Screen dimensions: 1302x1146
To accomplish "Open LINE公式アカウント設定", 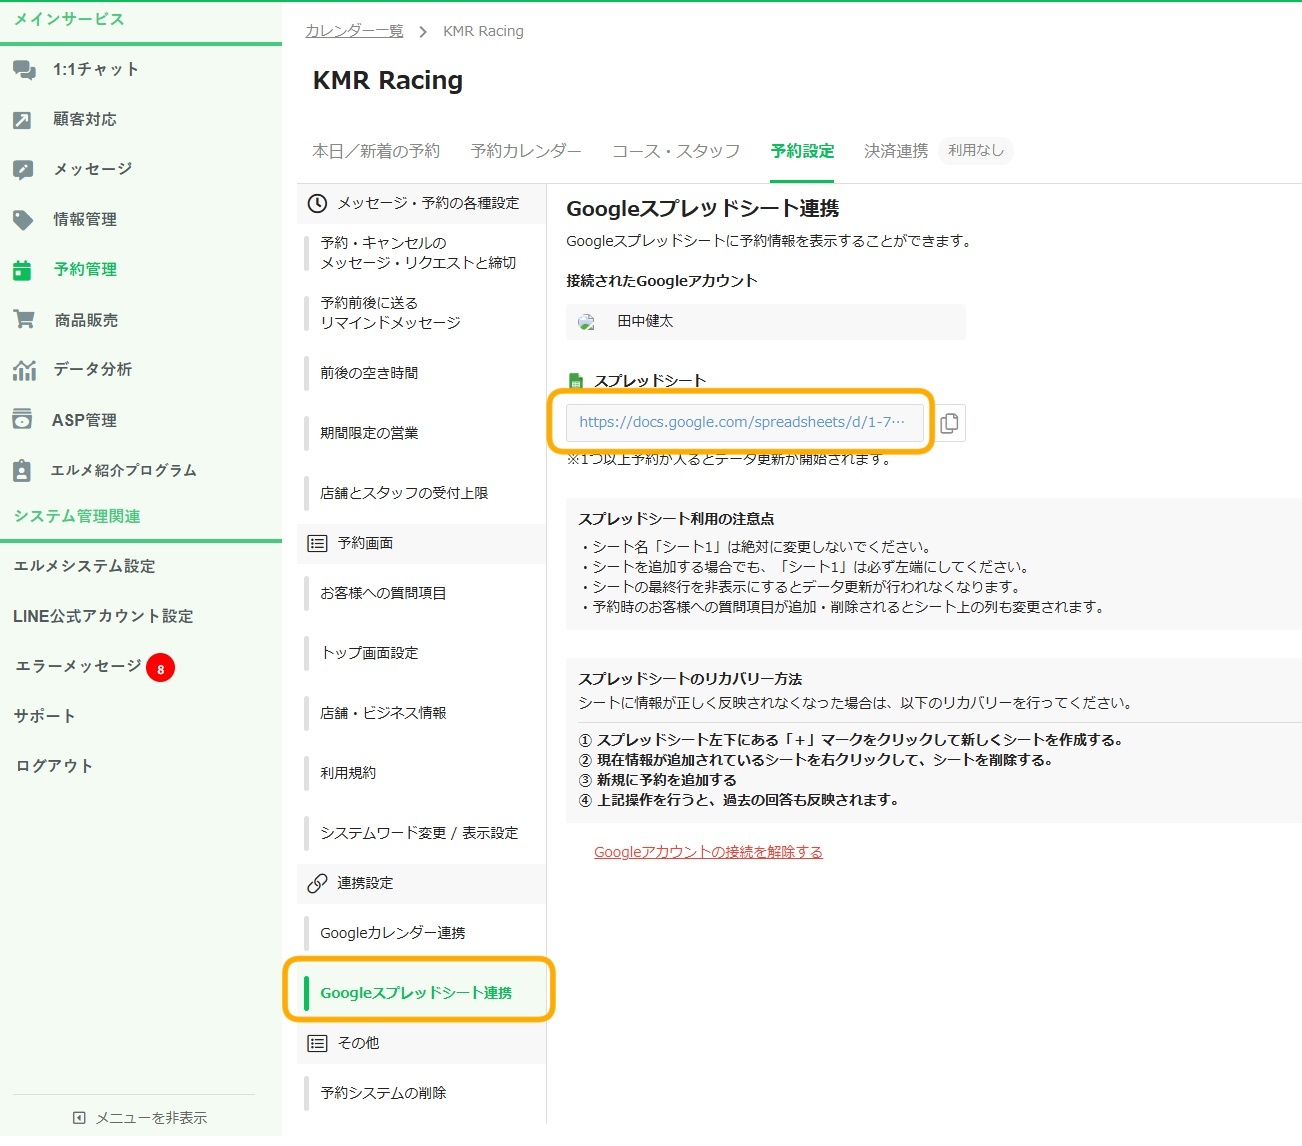I will tap(103, 616).
